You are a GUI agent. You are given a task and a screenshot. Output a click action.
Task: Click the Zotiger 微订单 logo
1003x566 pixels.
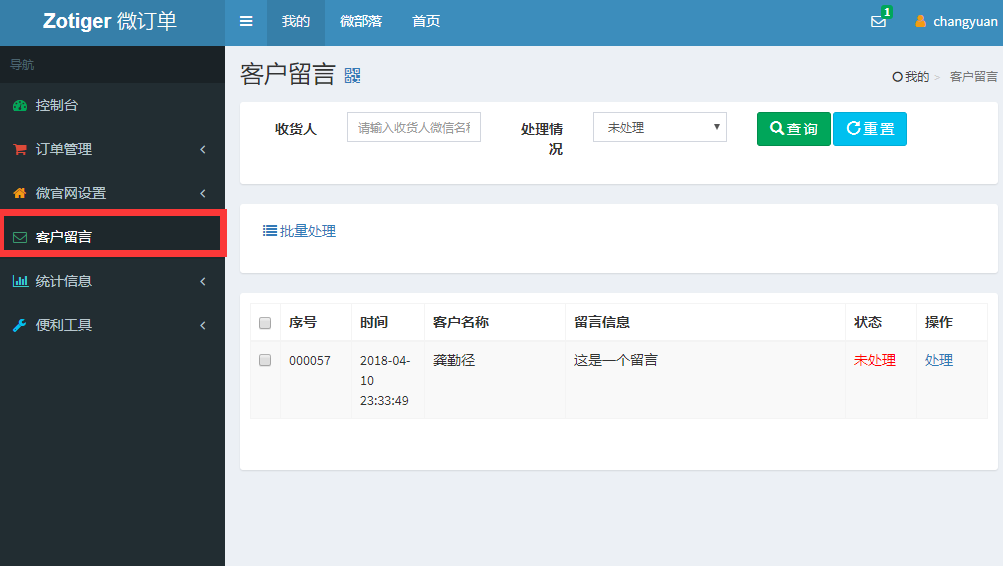tap(109, 21)
